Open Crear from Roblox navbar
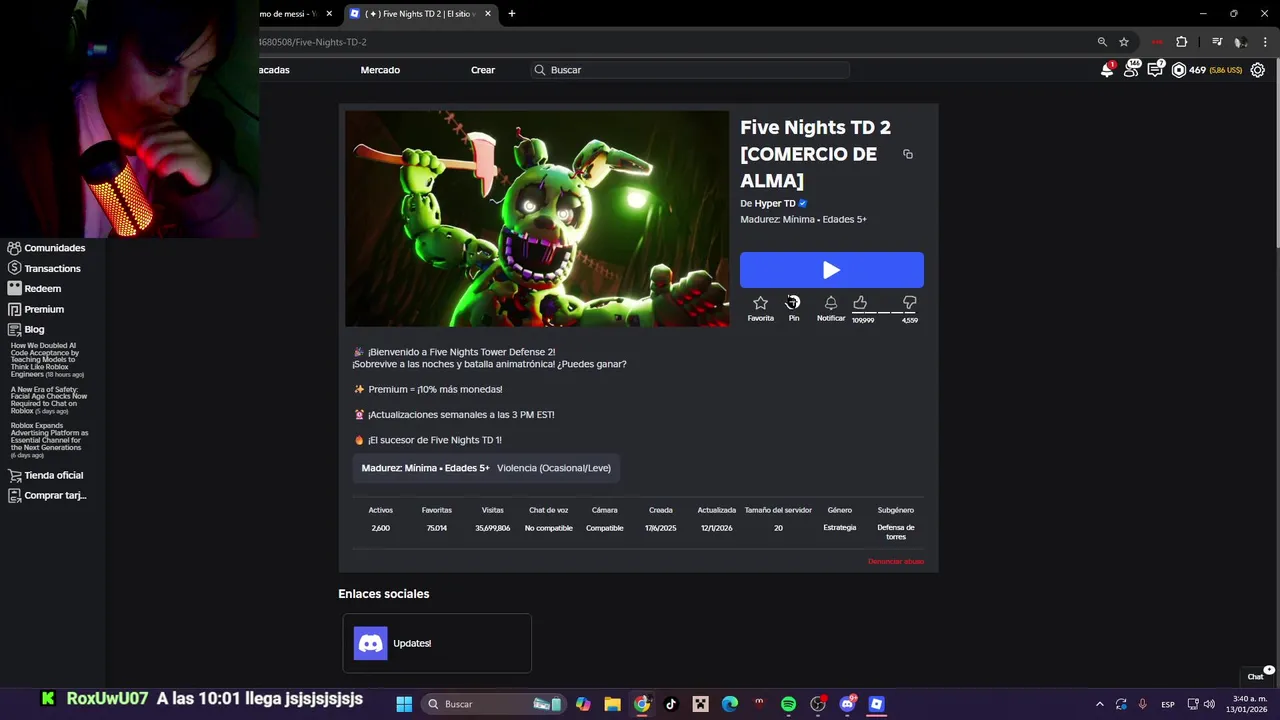The height and width of the screenshot is (720, 1280). (x=483, y=70)
